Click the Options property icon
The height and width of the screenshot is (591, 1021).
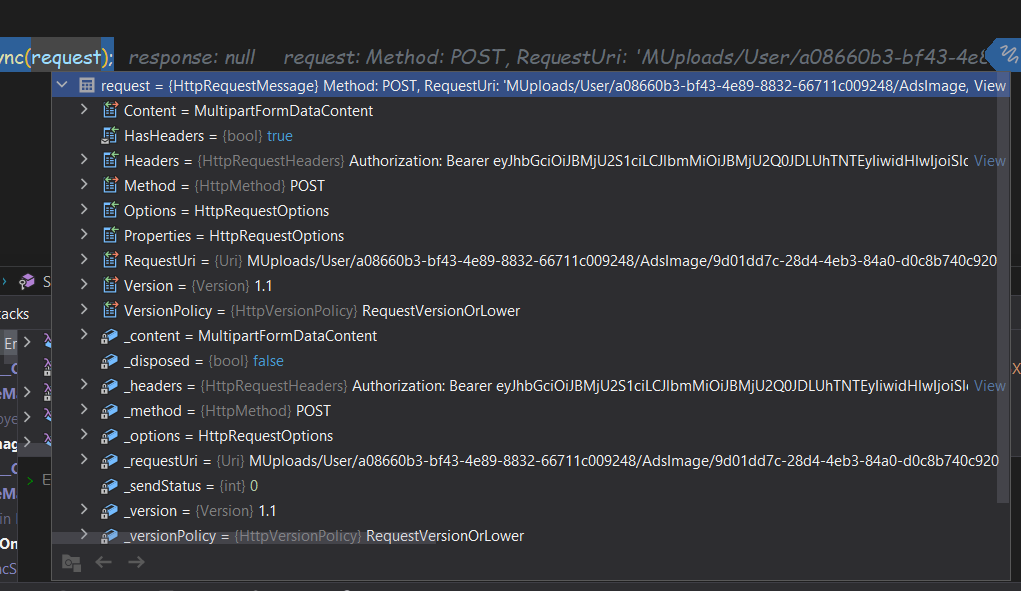click(x=110, y=210)
